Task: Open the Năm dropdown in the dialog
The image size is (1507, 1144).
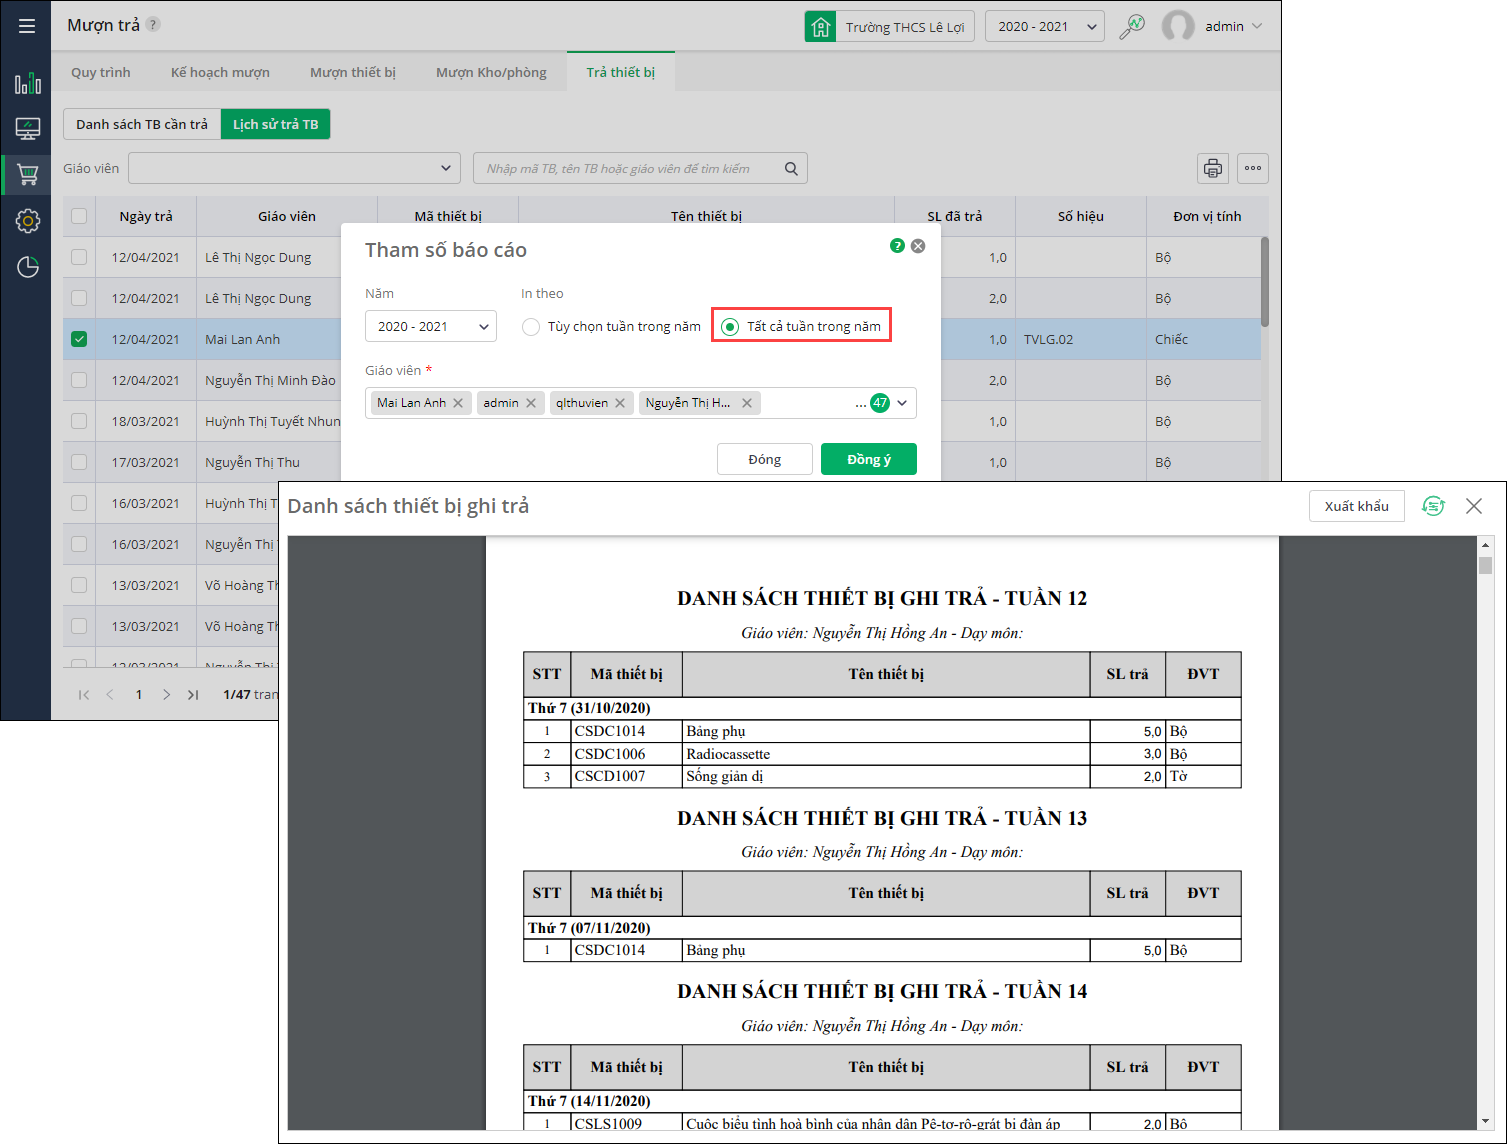Action: pos(431,326)
